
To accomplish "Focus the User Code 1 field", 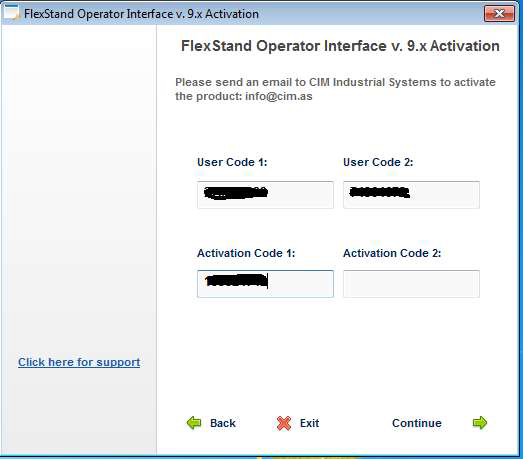I will [265, 195].
